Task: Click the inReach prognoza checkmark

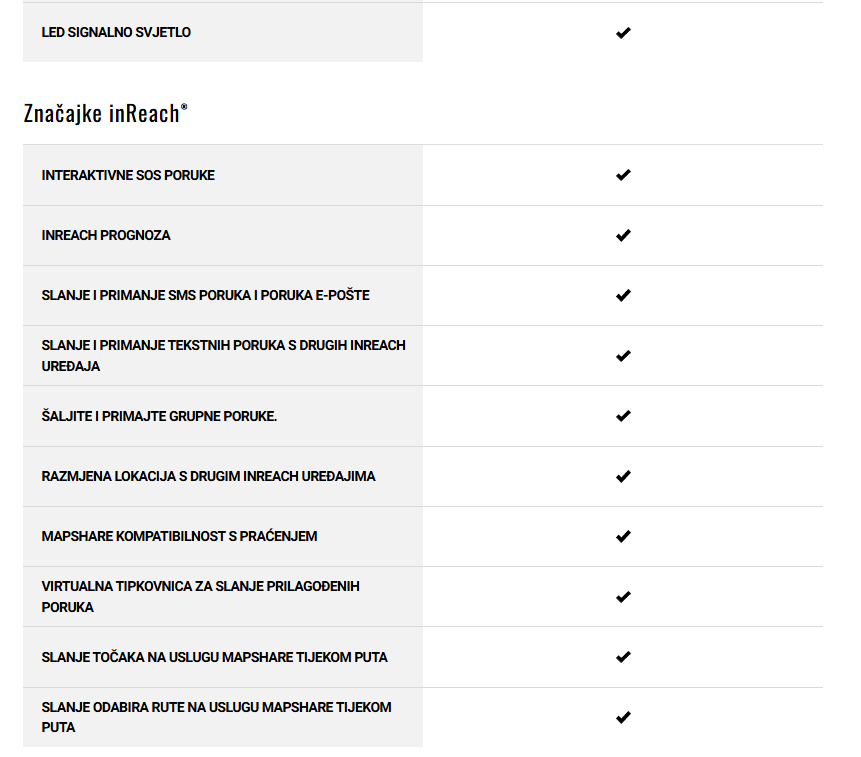Action: 623,236
